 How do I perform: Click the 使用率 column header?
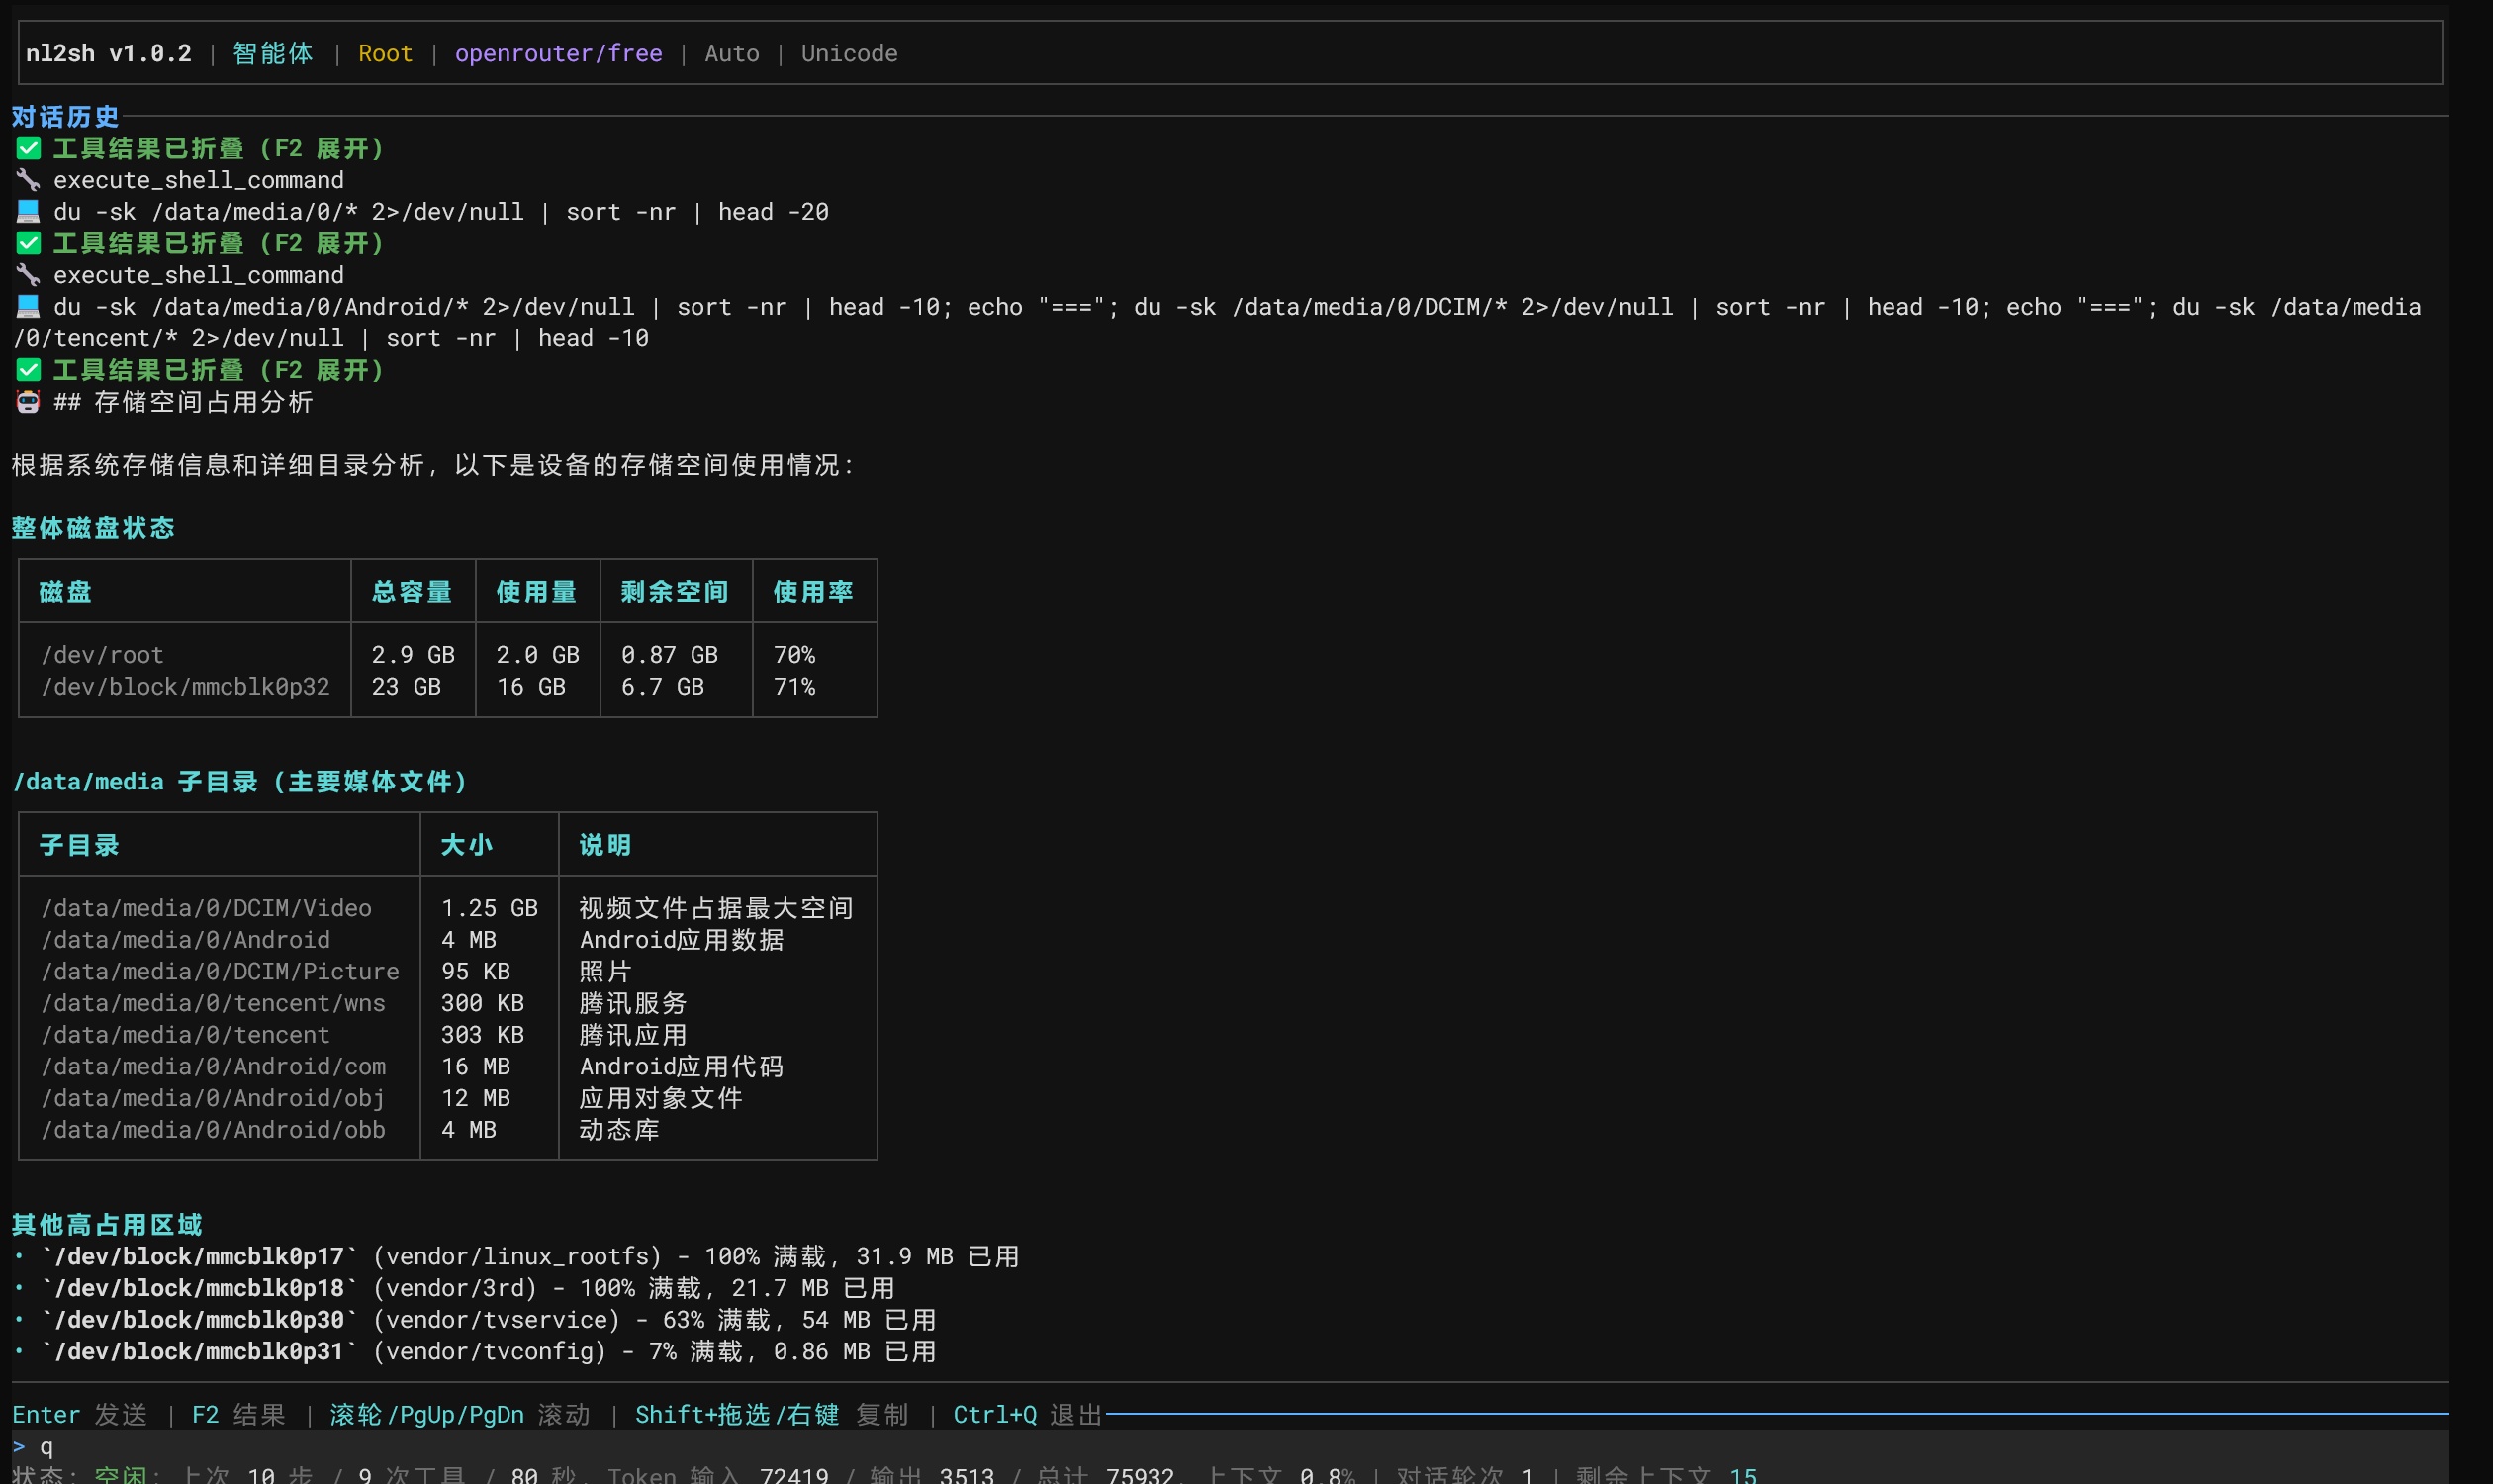point(813,591)
